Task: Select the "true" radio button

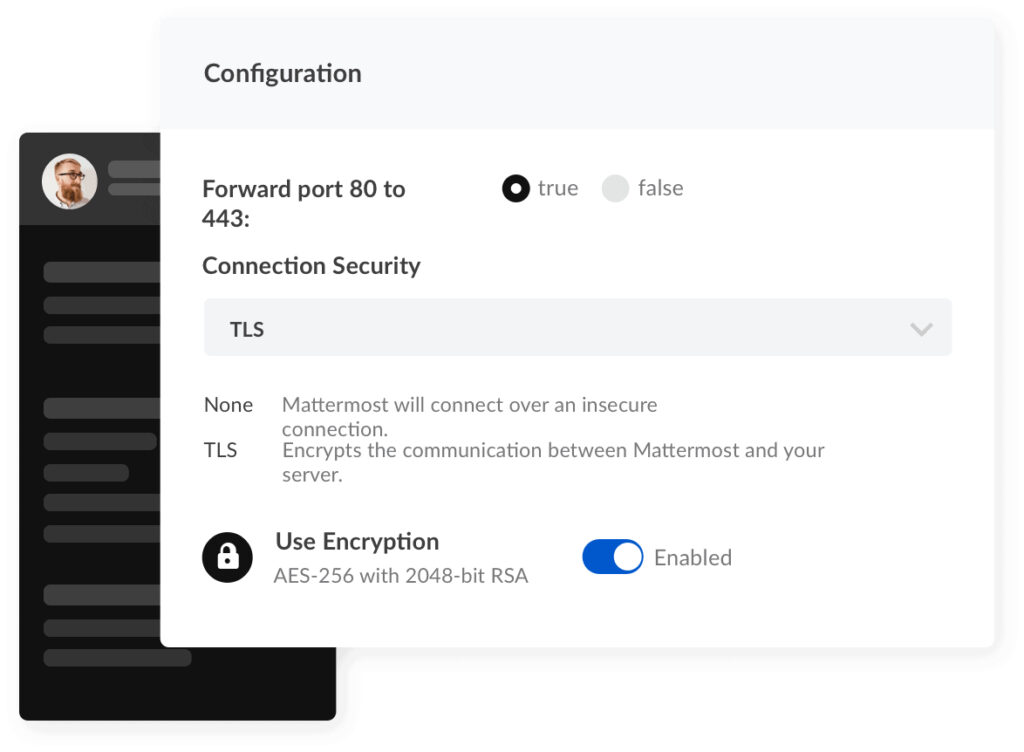Action: click(516, 189)
